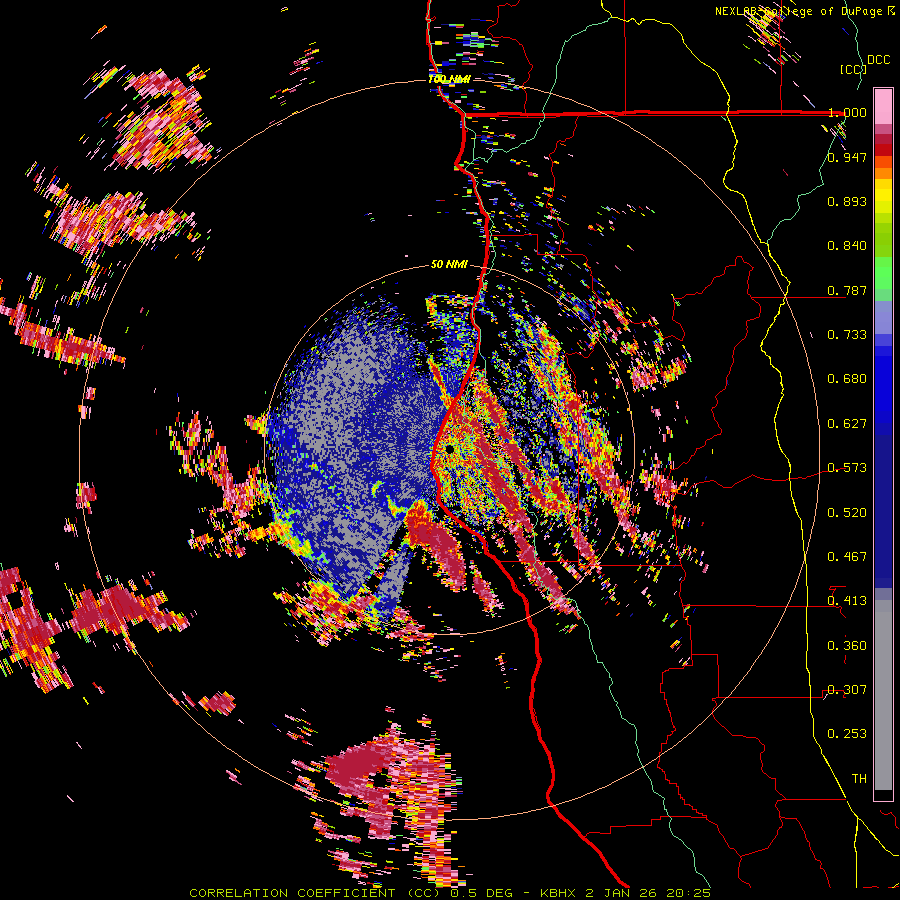Select the 0.893 scale value

tap(847, 201)
